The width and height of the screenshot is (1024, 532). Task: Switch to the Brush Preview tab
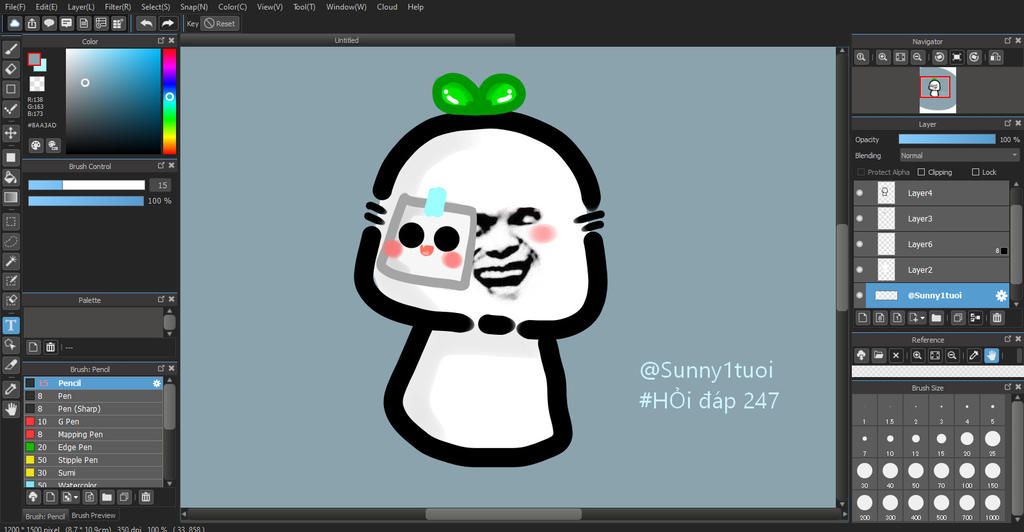tap(93, 516)
